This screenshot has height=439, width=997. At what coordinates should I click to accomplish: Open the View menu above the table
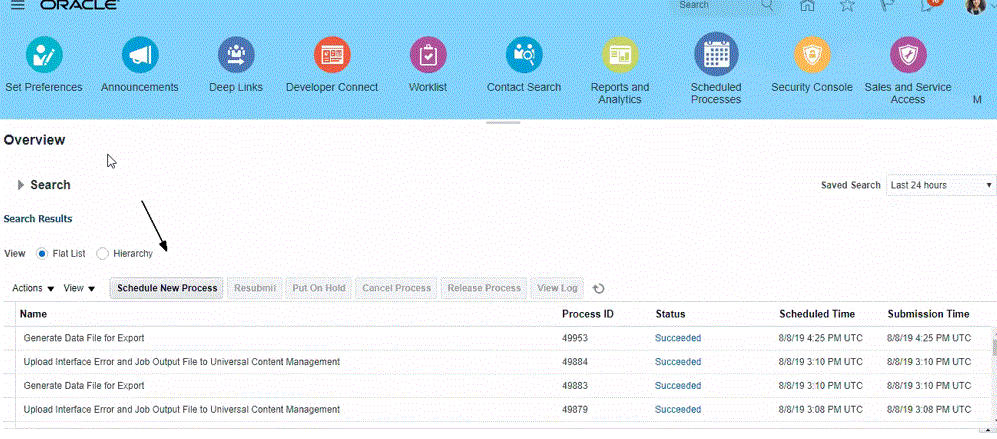pyautogui.click(x=79, y=288)
